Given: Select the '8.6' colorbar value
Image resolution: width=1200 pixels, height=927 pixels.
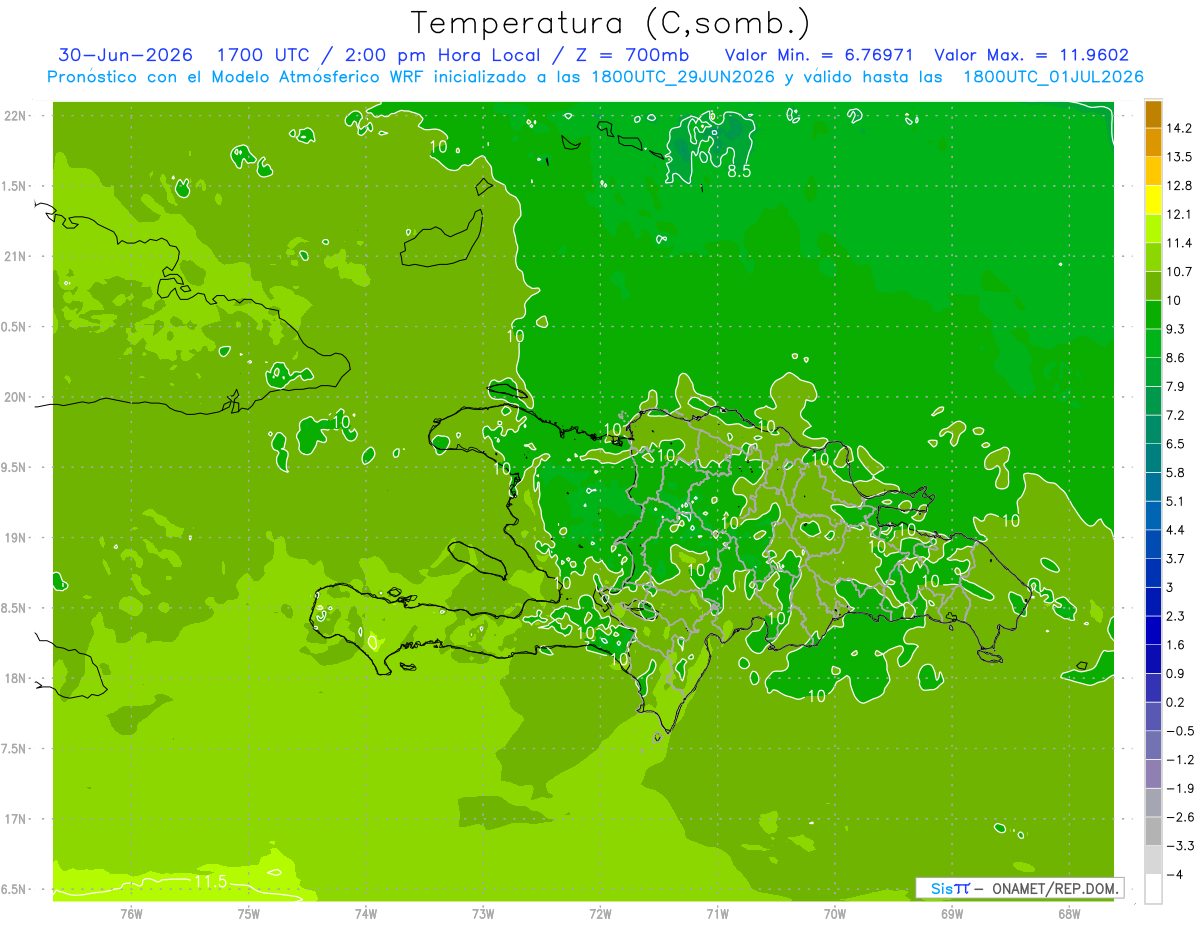Looking at the screenshot, I should click(x=1176, y=358).
